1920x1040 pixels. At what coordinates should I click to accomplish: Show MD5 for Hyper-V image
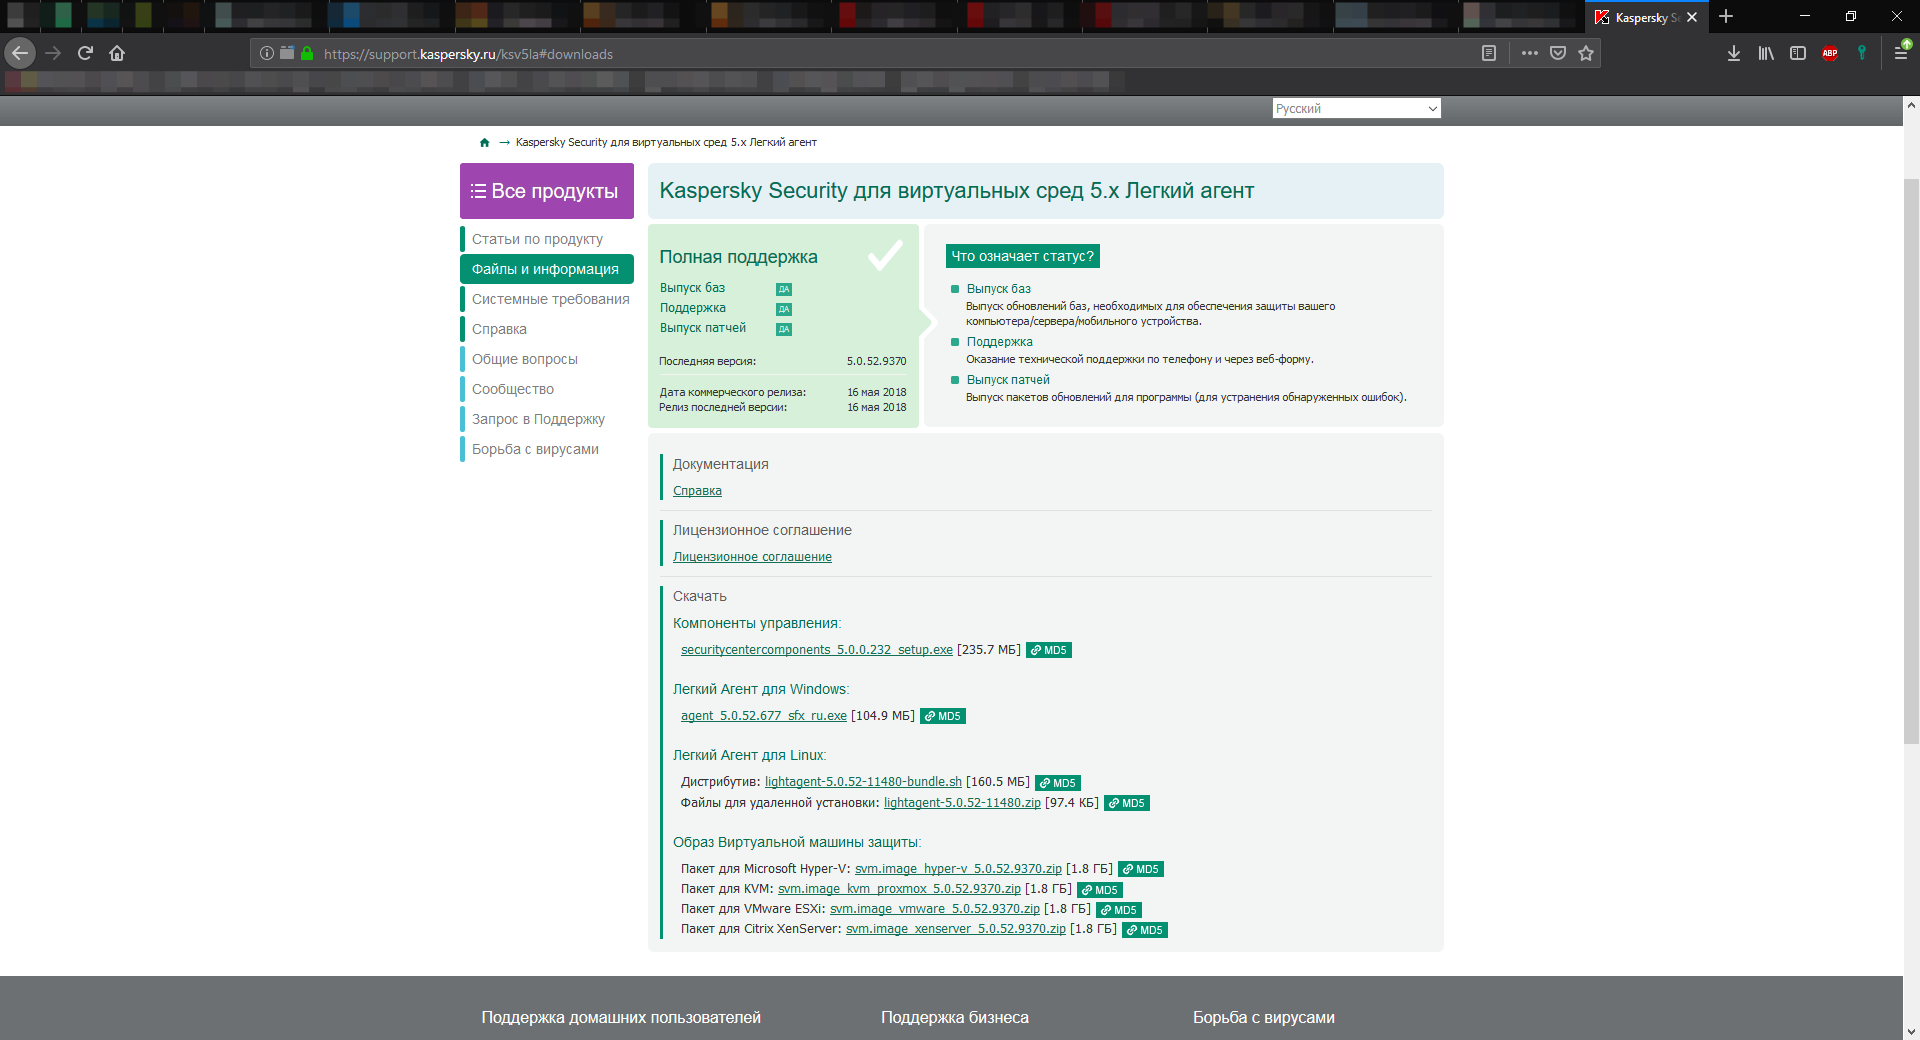[x=1141, y=869]
